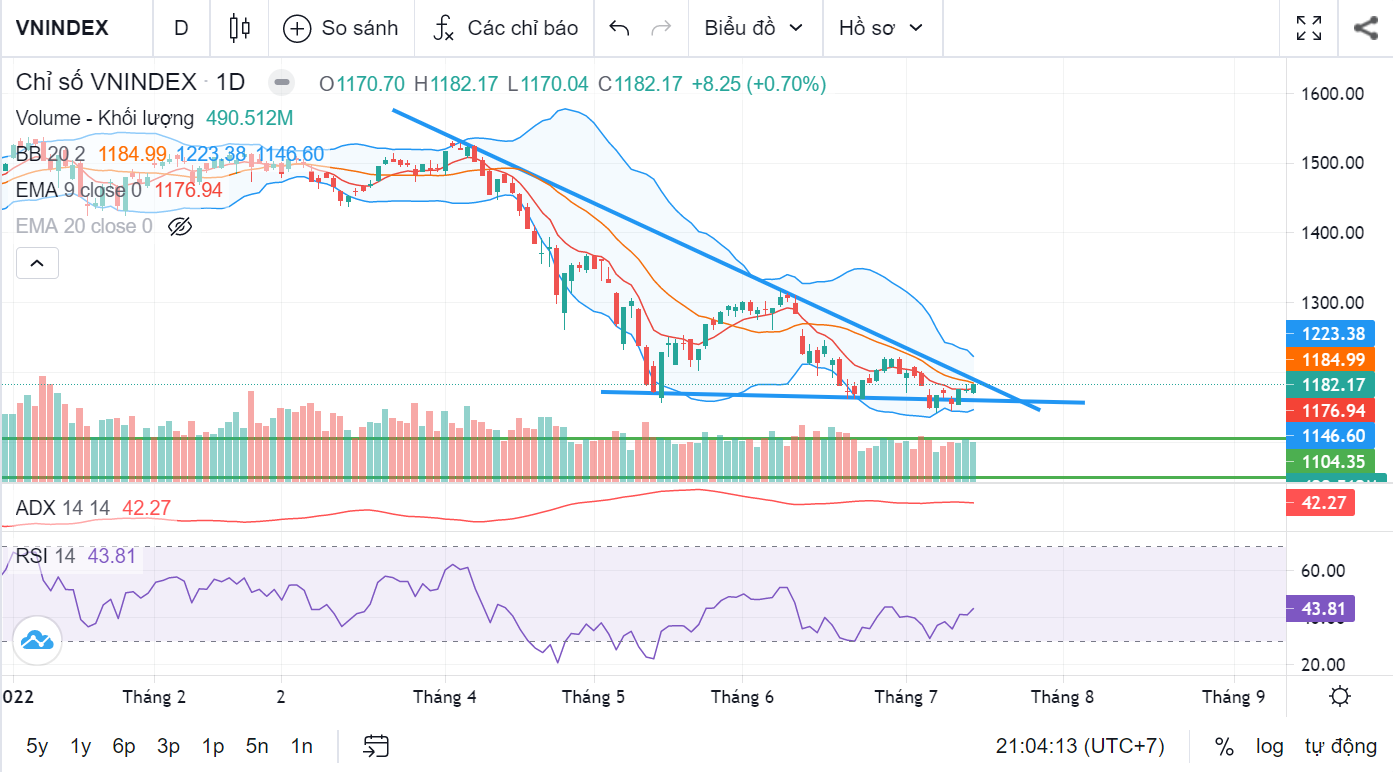Expand the Hồ sơ dropdown
Image resolution: width=1393 pixels, height=772 pixels.
click(x=881, y=28)
